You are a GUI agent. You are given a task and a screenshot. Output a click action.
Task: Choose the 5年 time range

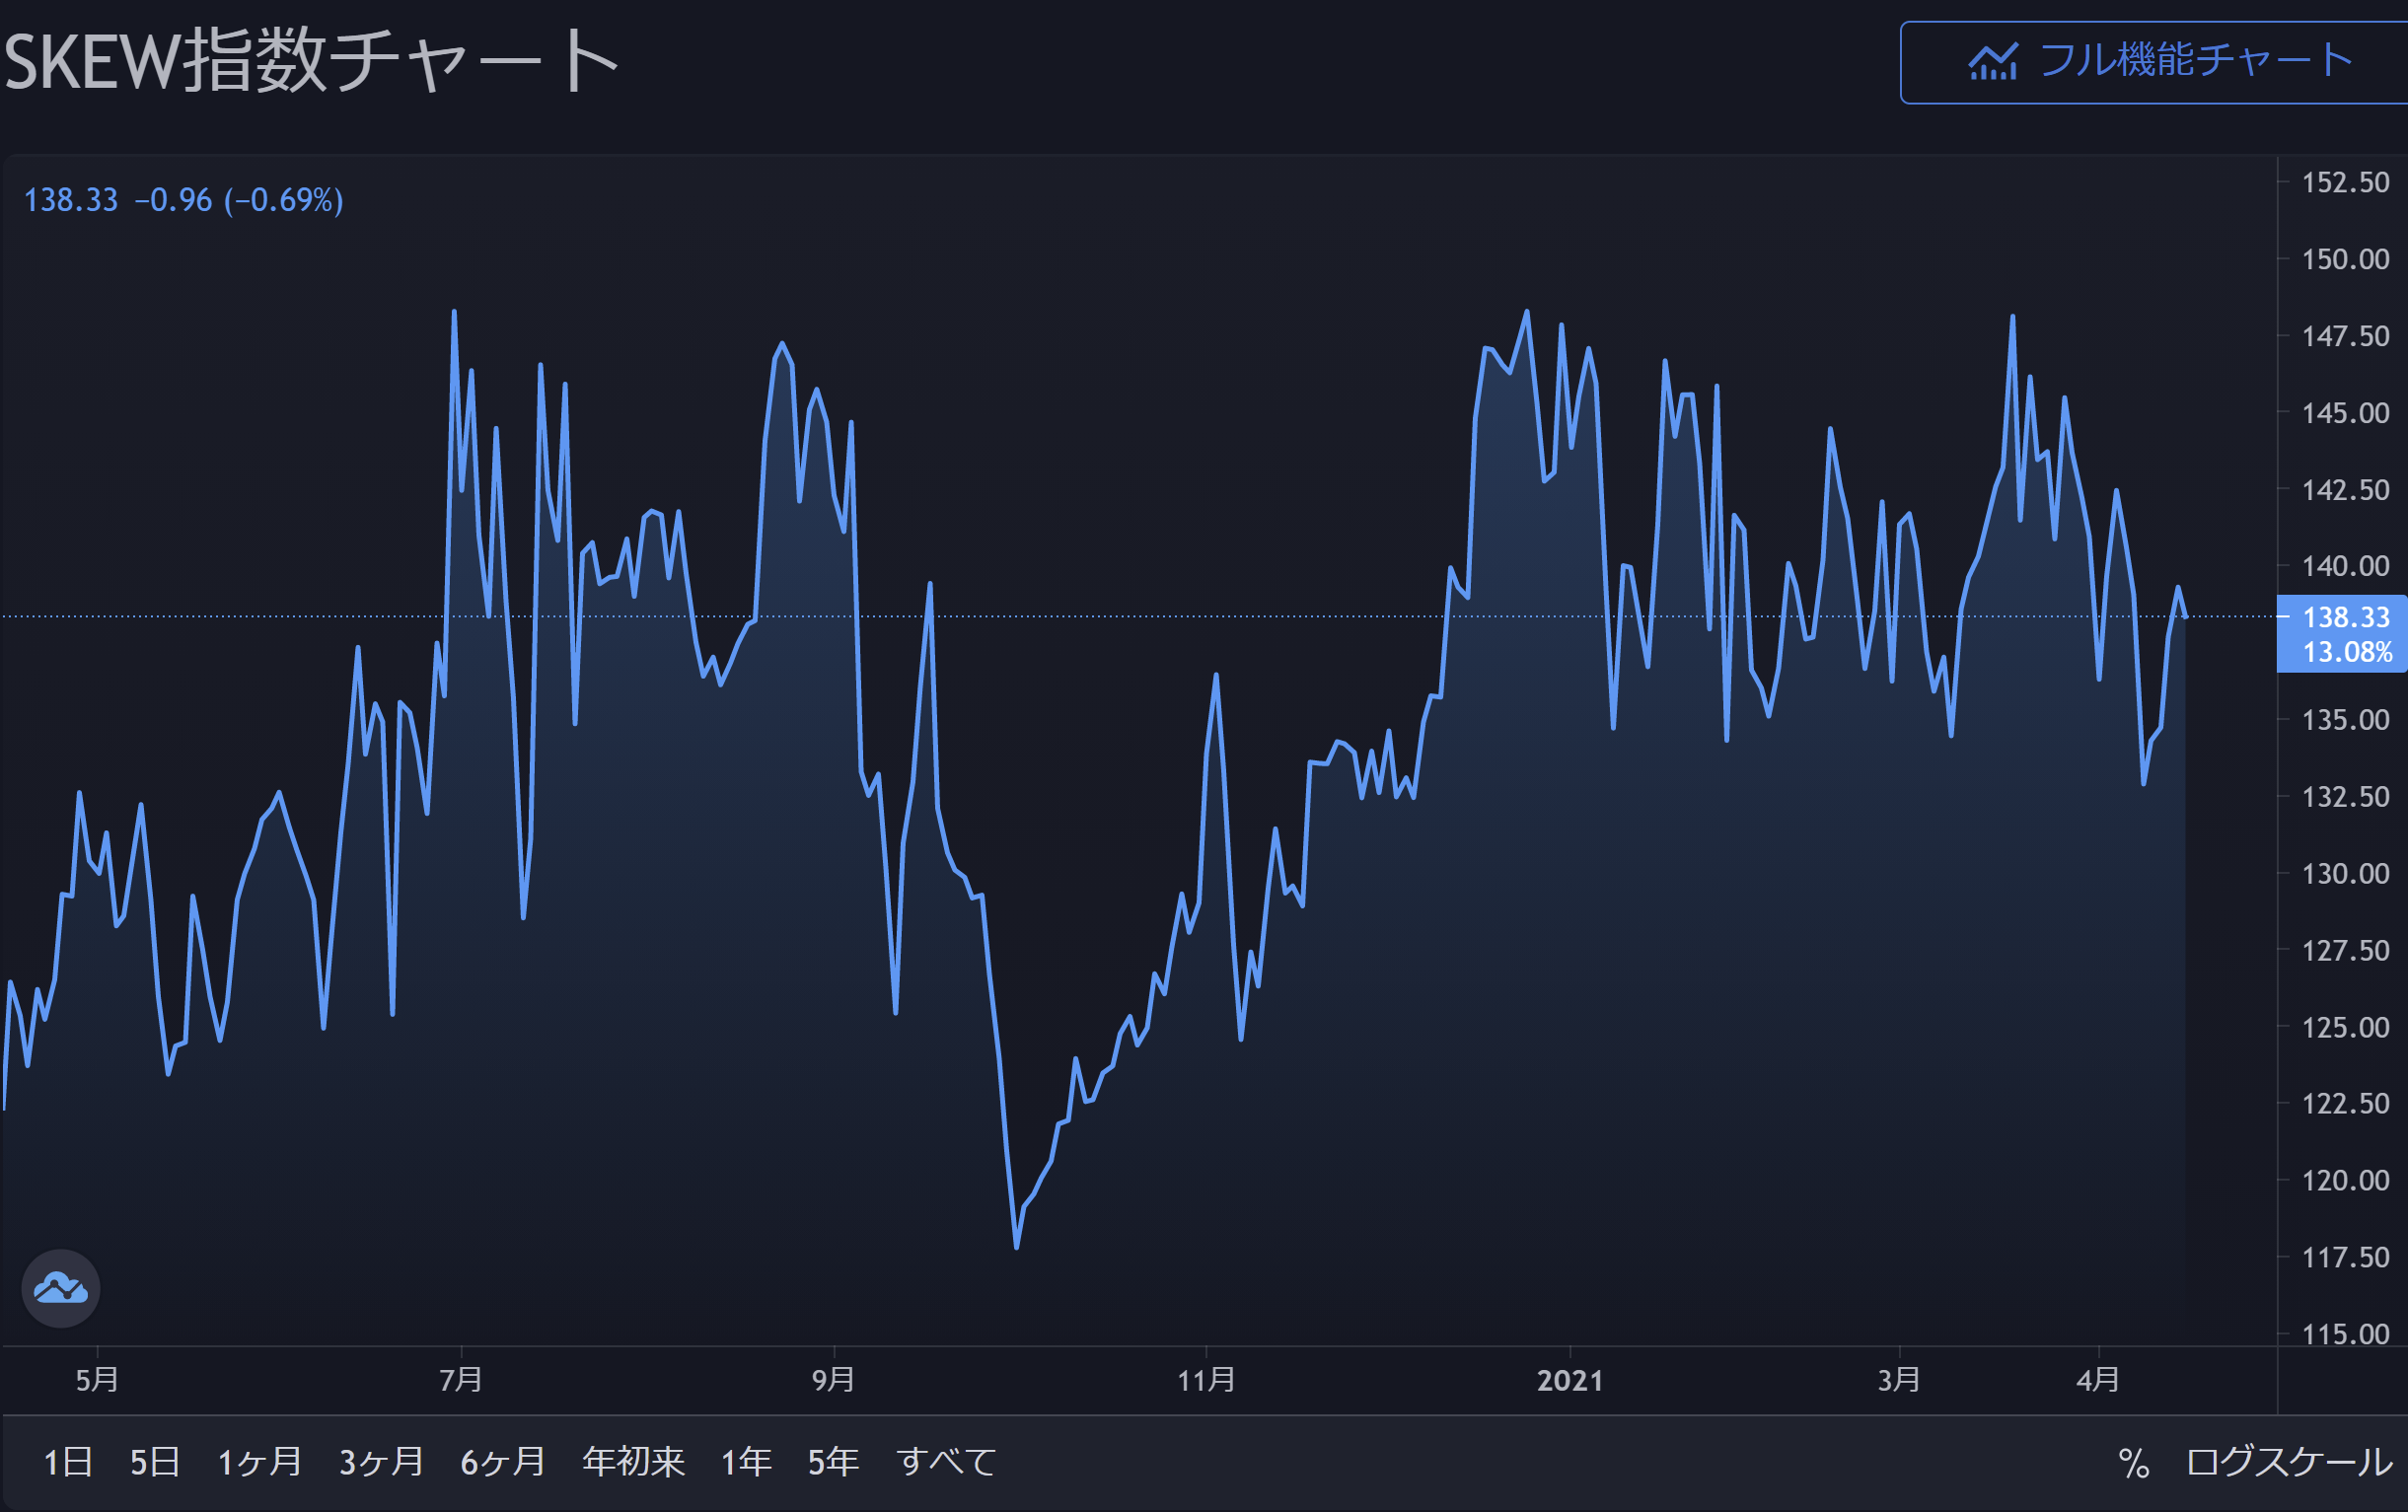833,1463
